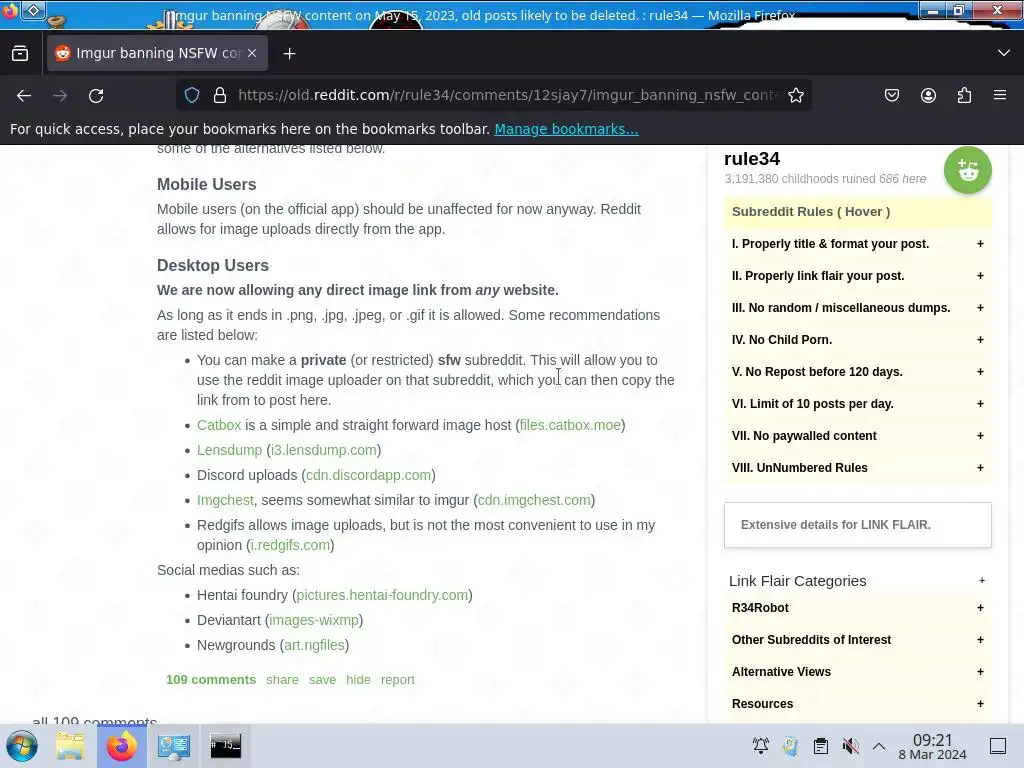This screenshot has height=768, width=1024.
Task: Open Firefox View from the tab bar icon
Action: tap(20, 54)
